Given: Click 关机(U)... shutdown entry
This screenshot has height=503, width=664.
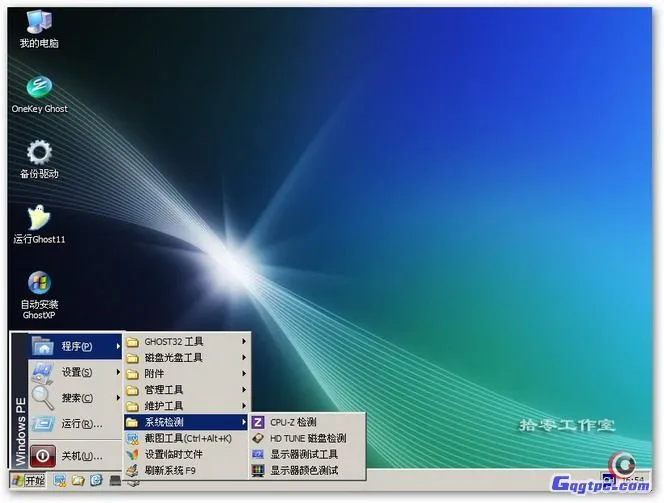Looking at the screenshot, I should [75, 456].
